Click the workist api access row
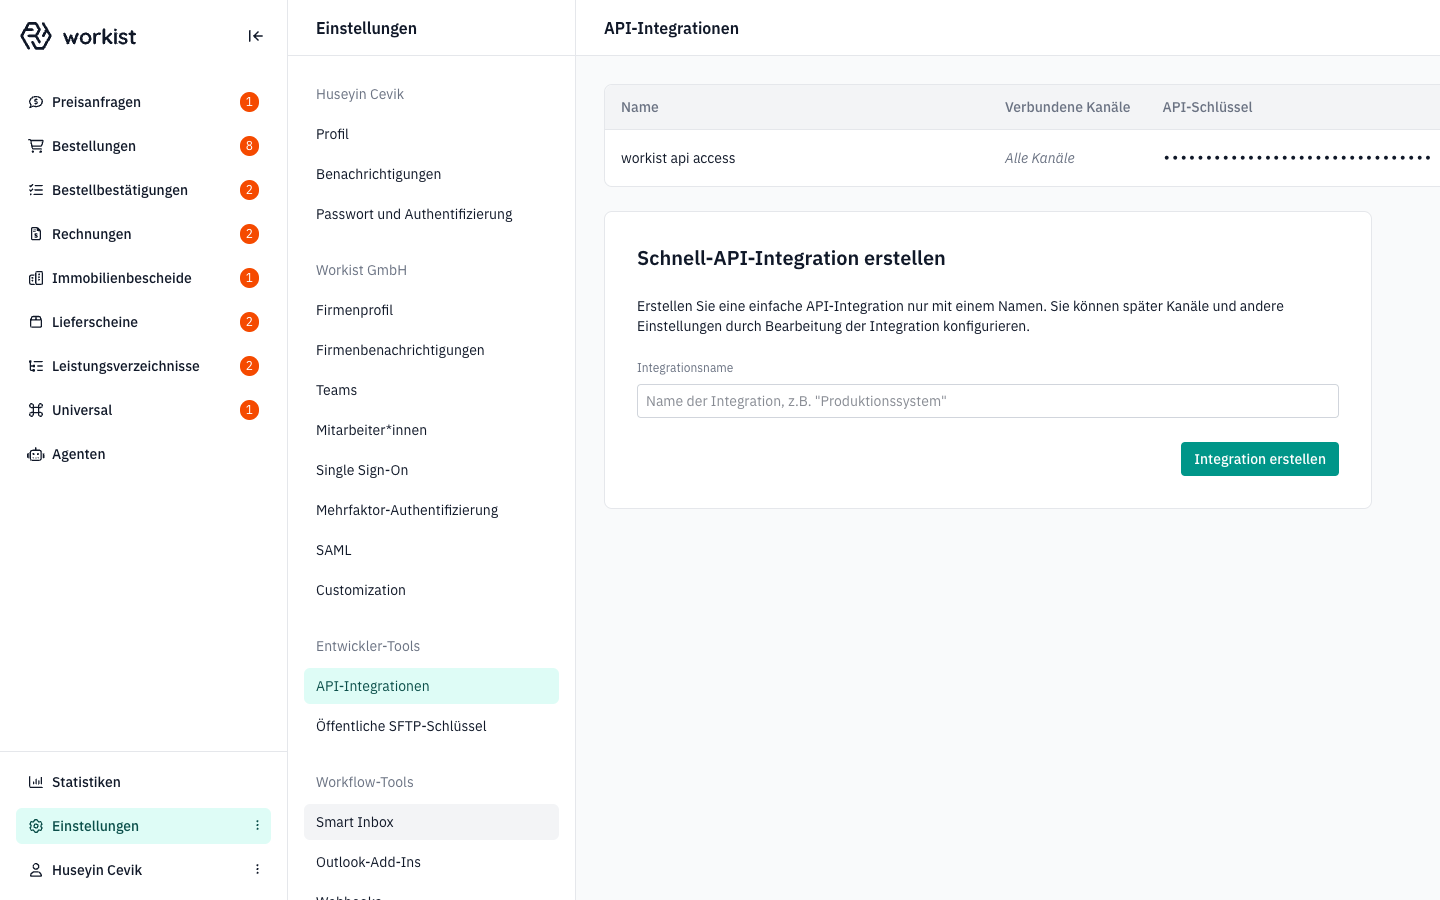The width and height of the screenshot is (1440, 900). click(1022, 158)
